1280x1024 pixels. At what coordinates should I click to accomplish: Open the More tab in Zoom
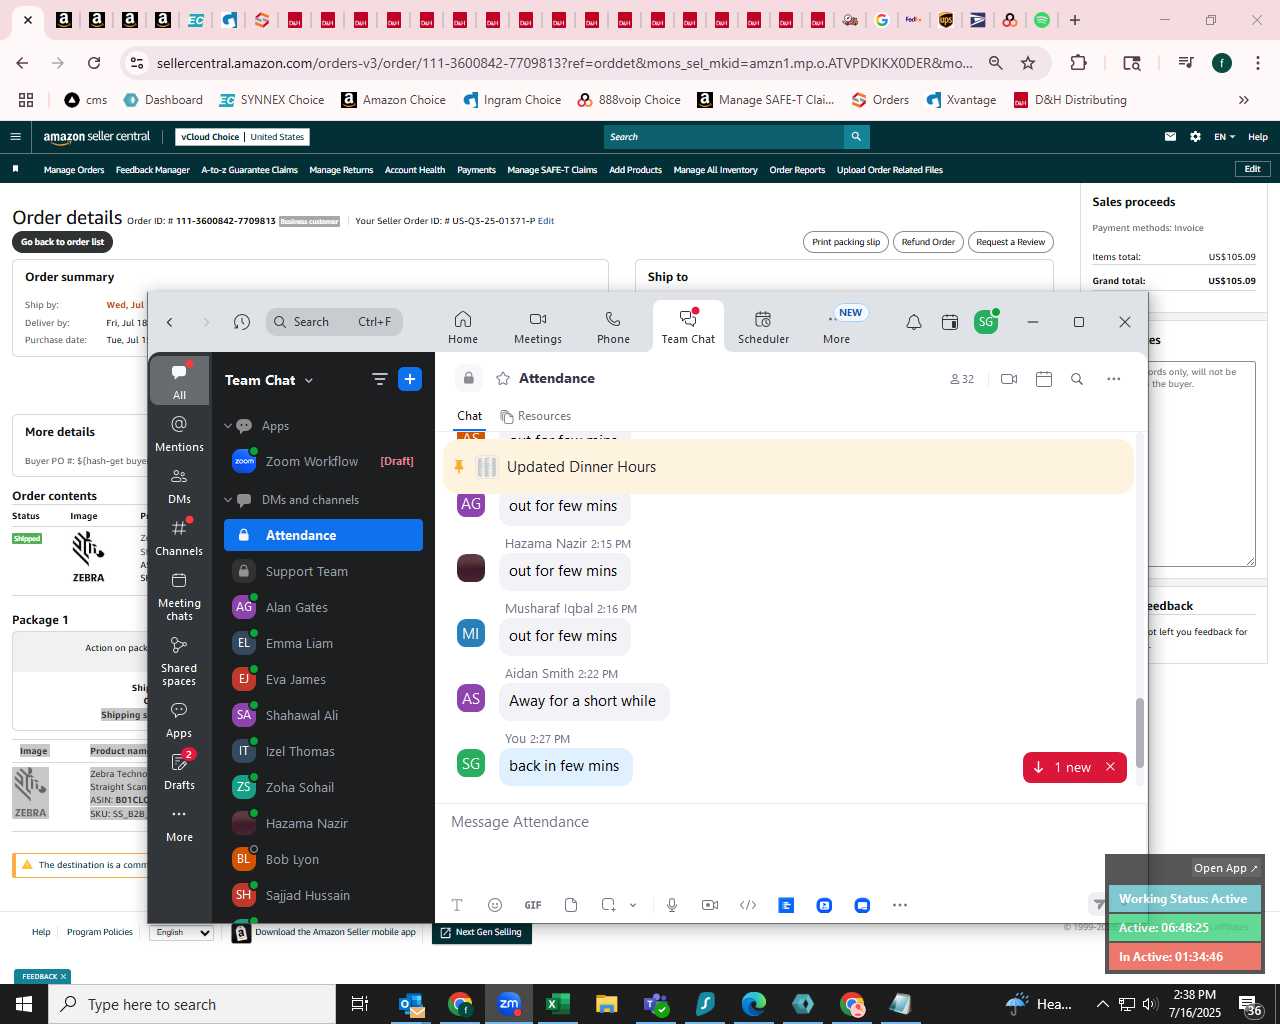837,327
